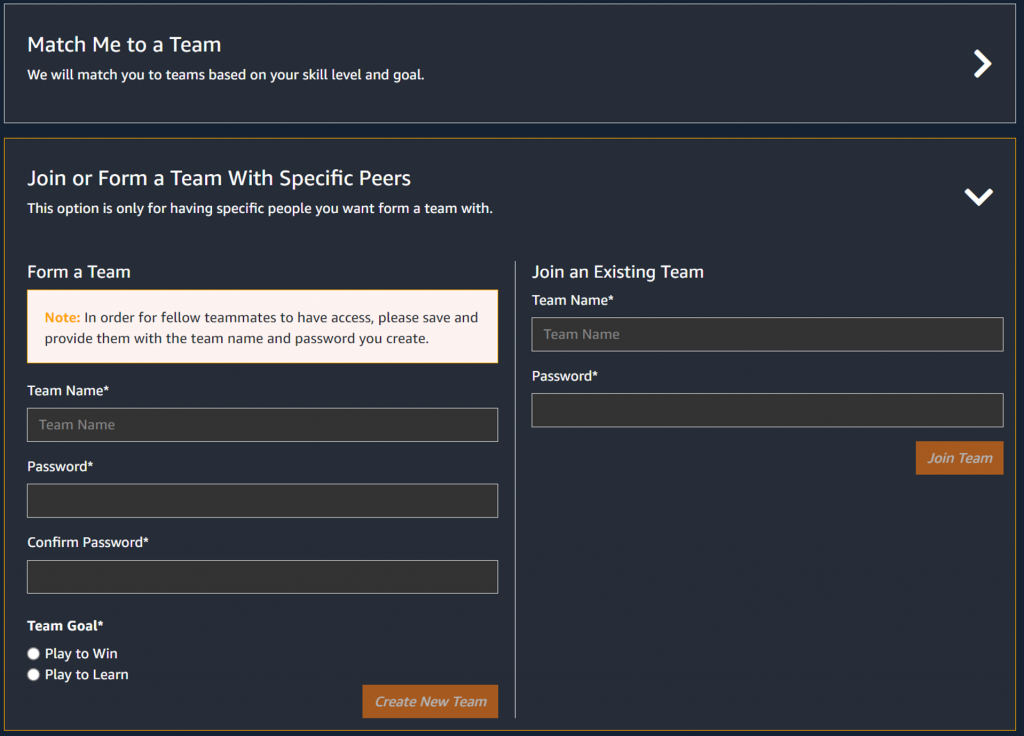The width and height of the screenshot is (1024, 736).
Task: Click the Play to Learn label text
Action: (x=86, y=675)
